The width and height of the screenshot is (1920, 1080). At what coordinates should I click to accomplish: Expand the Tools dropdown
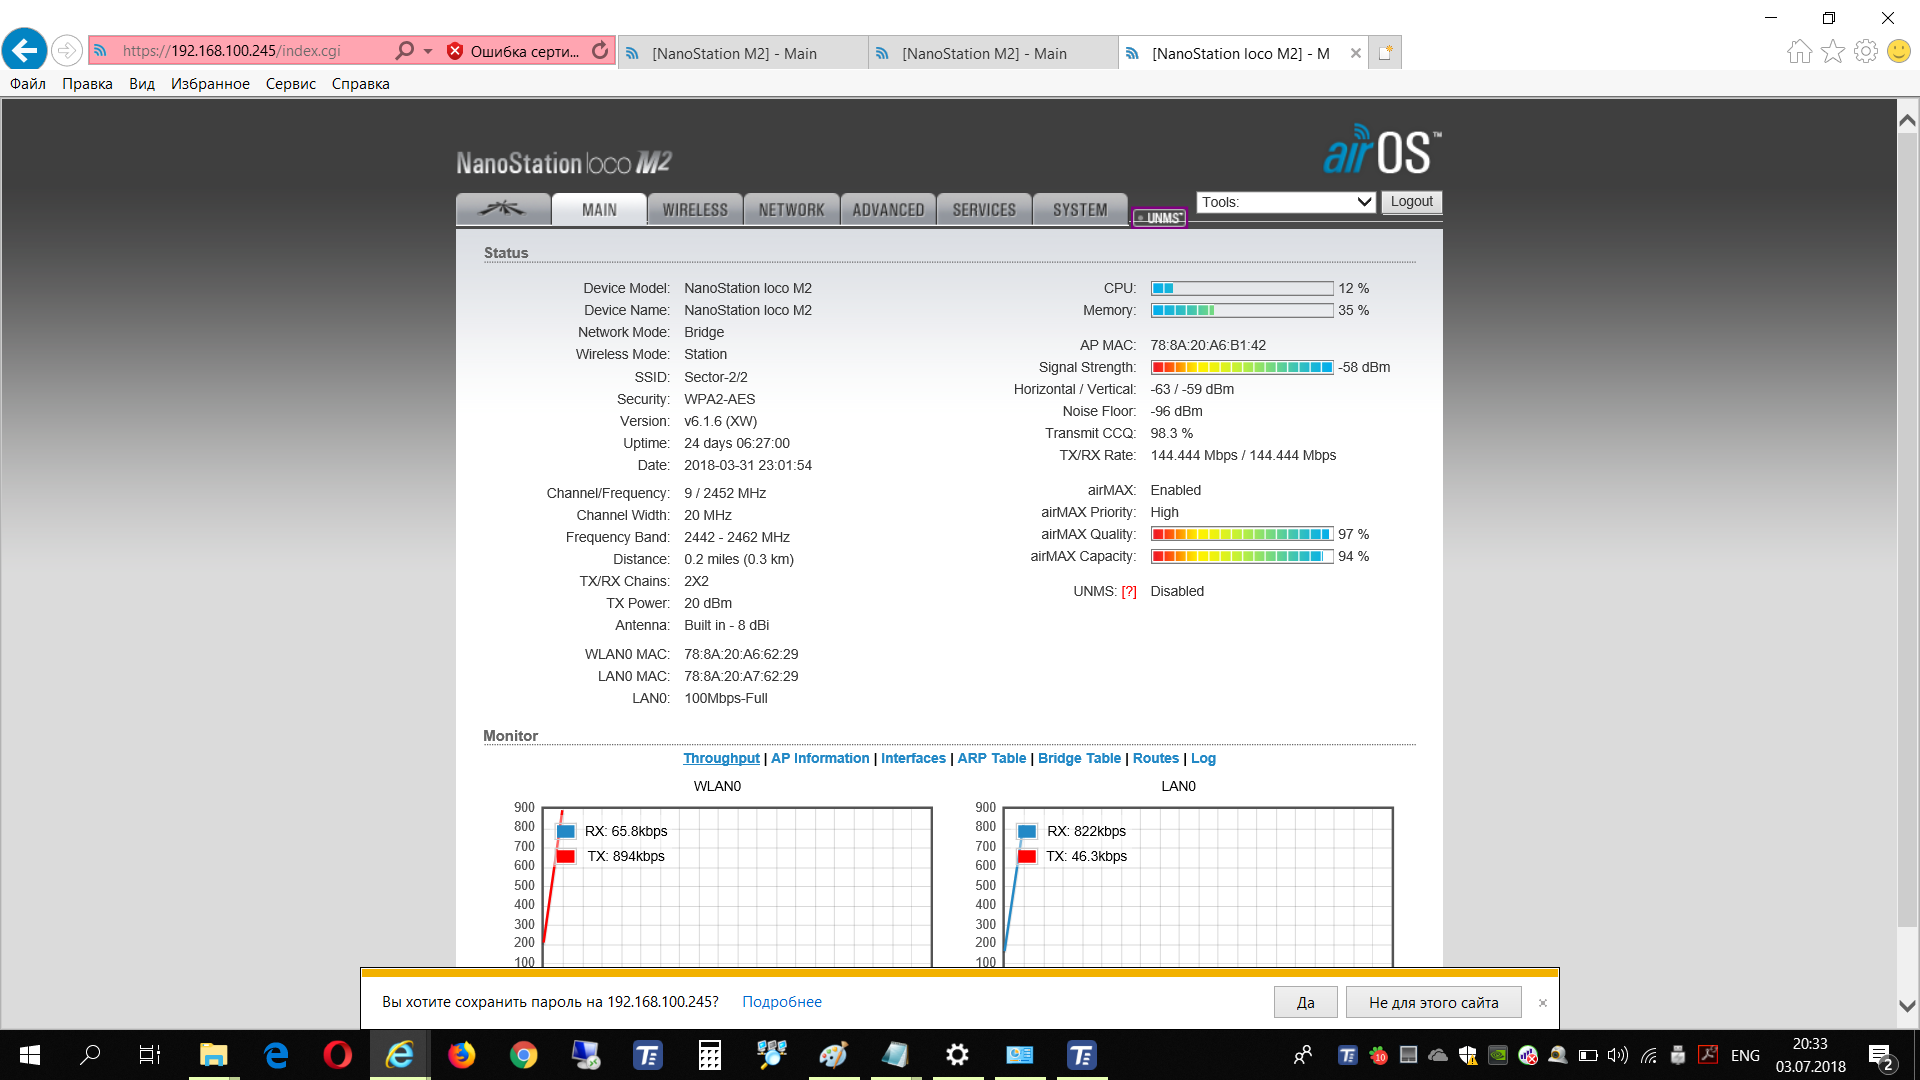[1285, 202]
